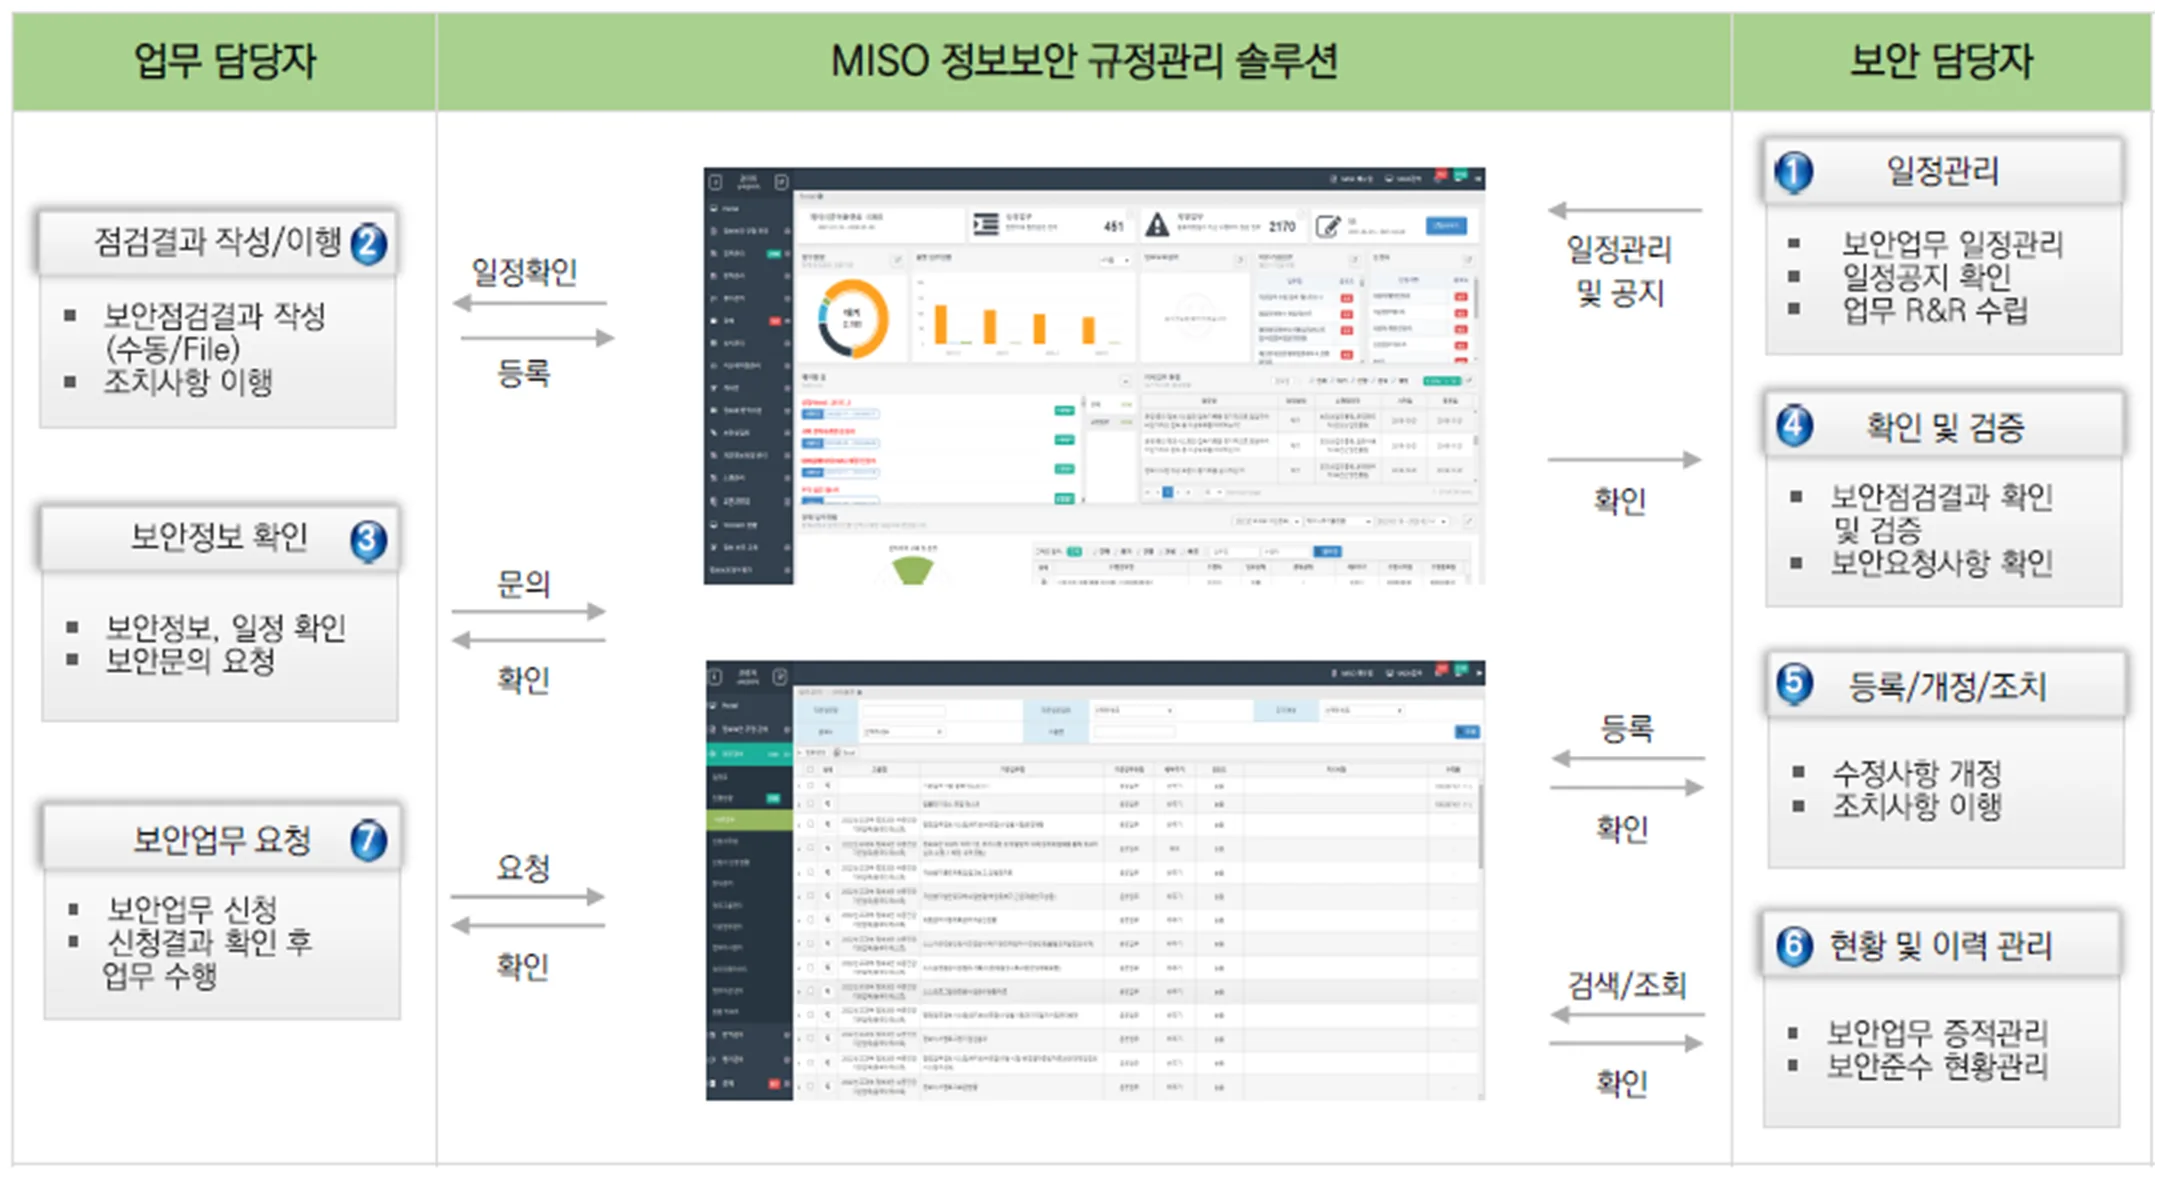The image size is (2160, 1185).
Task: Click the red badge on first dashboard list row
Action: (1346, 298)
